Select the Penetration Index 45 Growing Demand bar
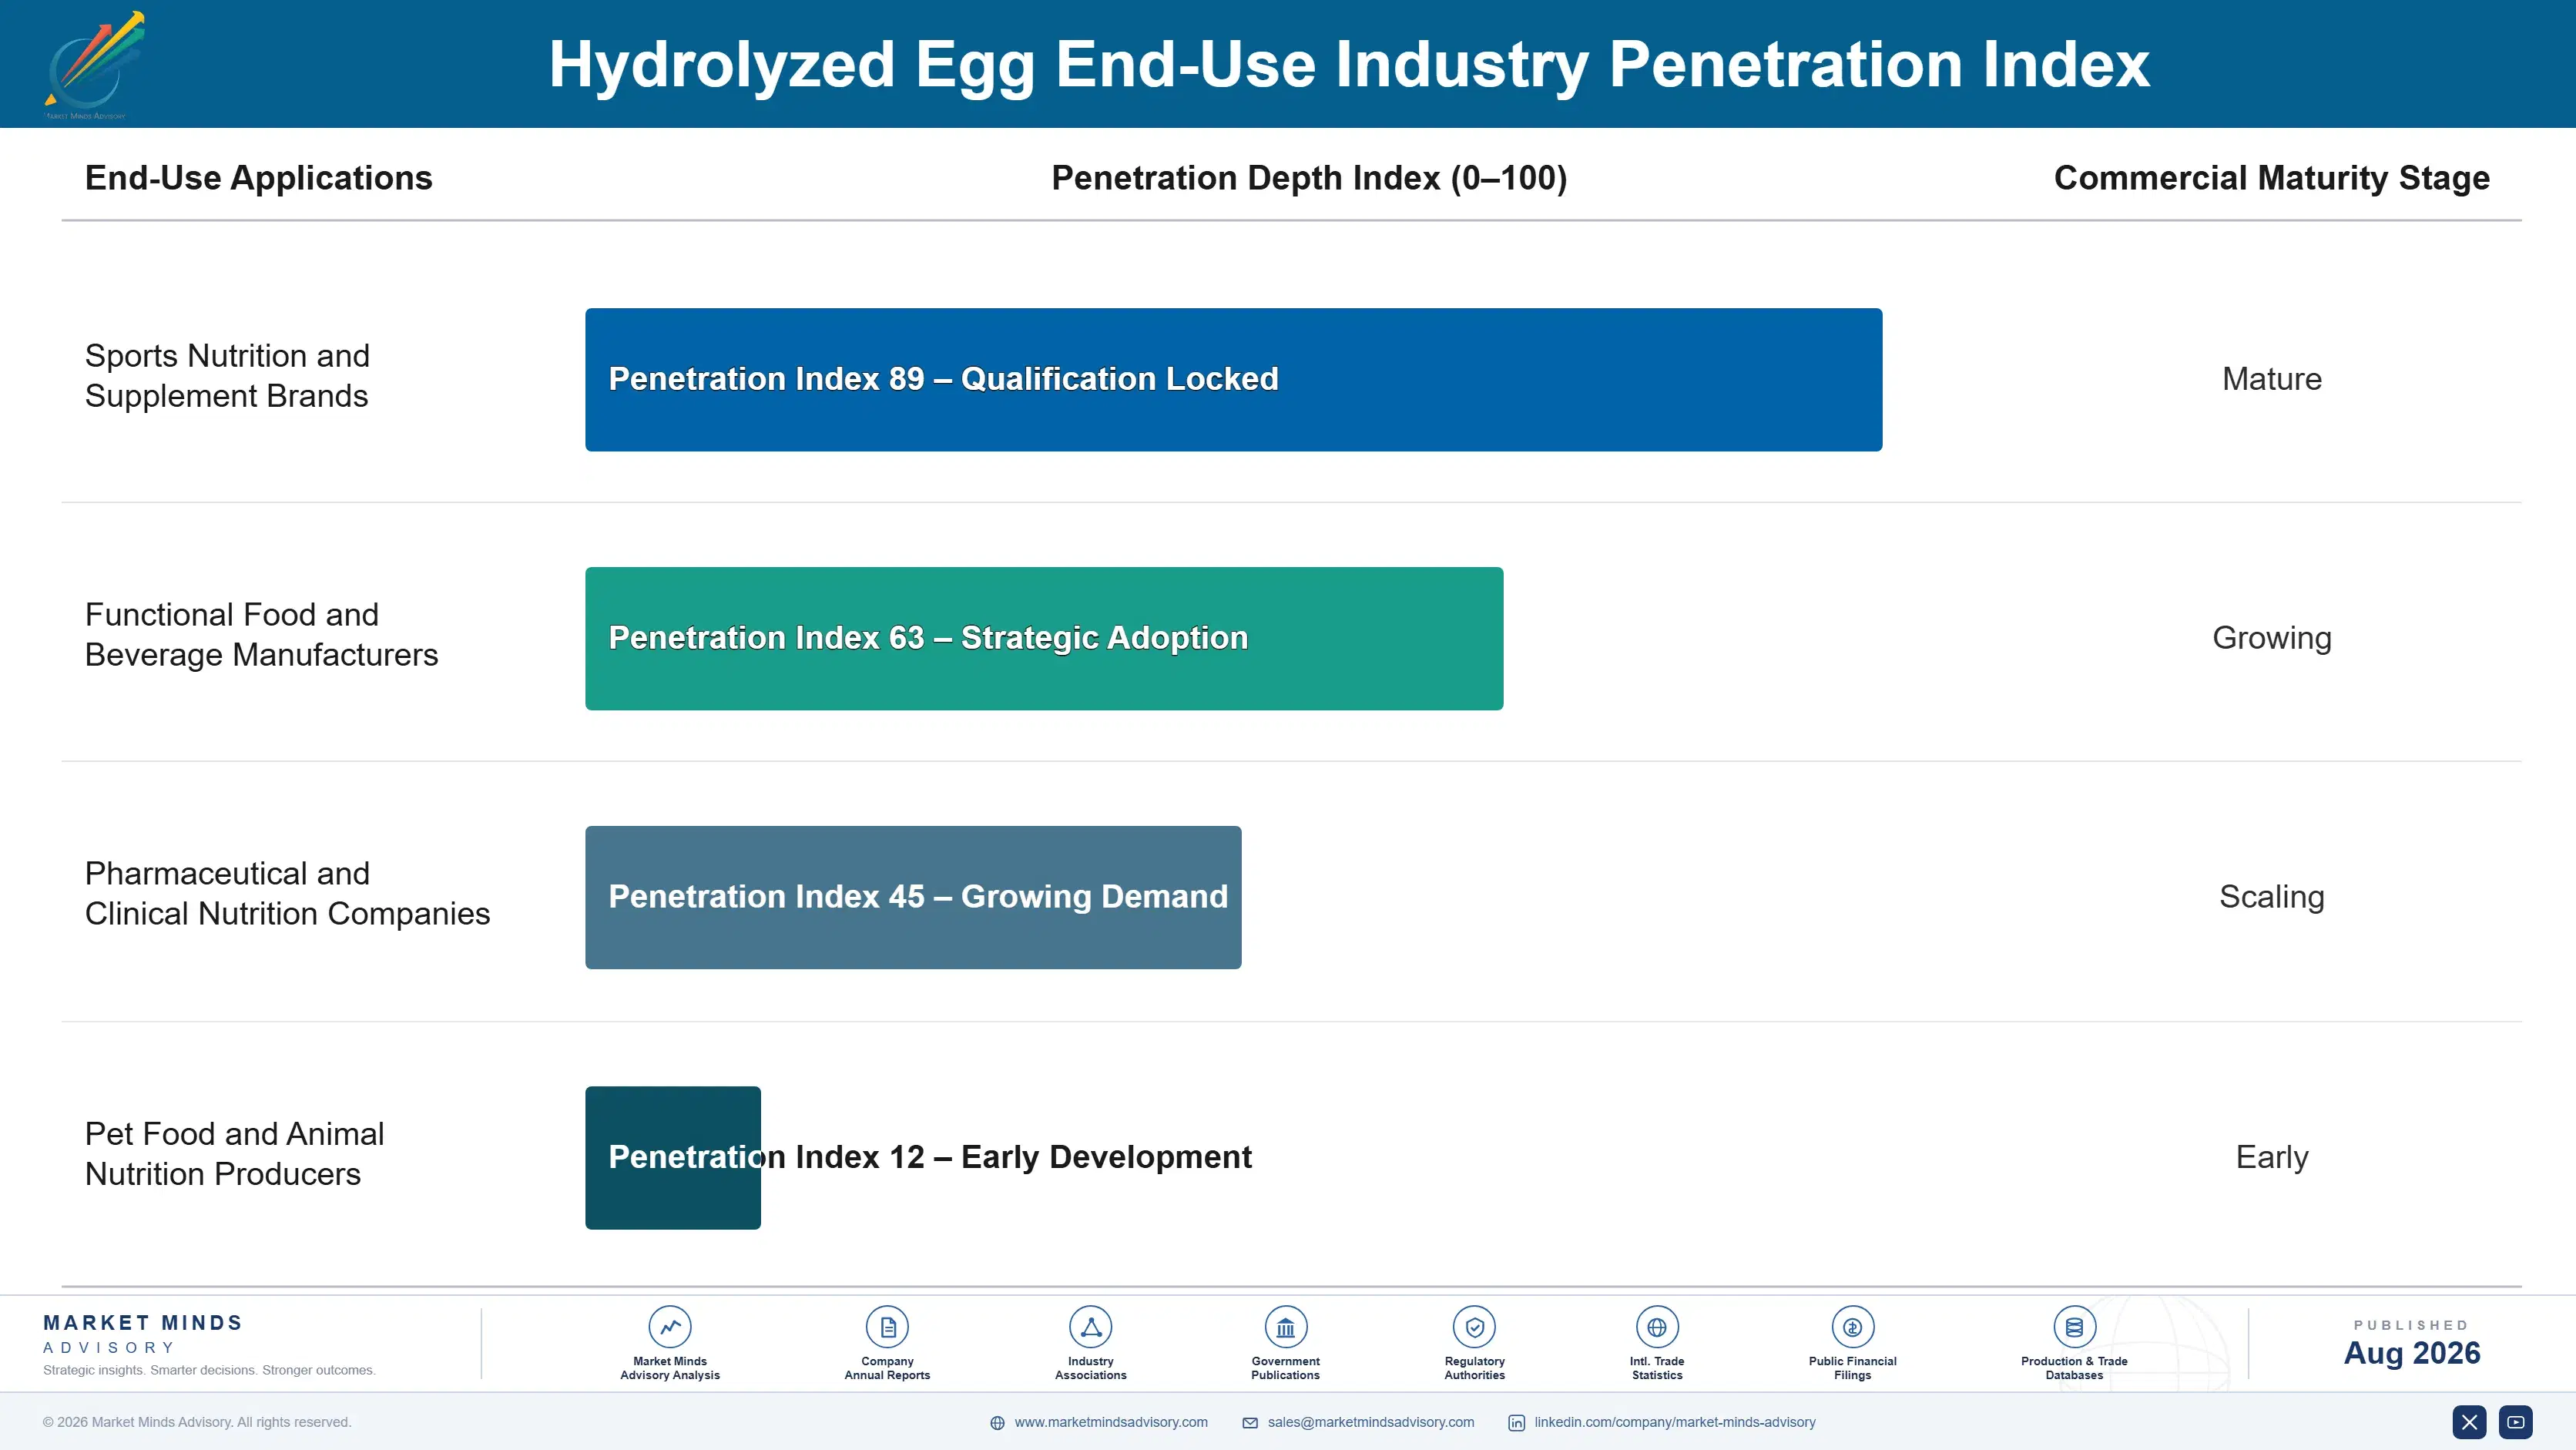This screenshot has width=2576, height=1450. [x=913, y=897]
